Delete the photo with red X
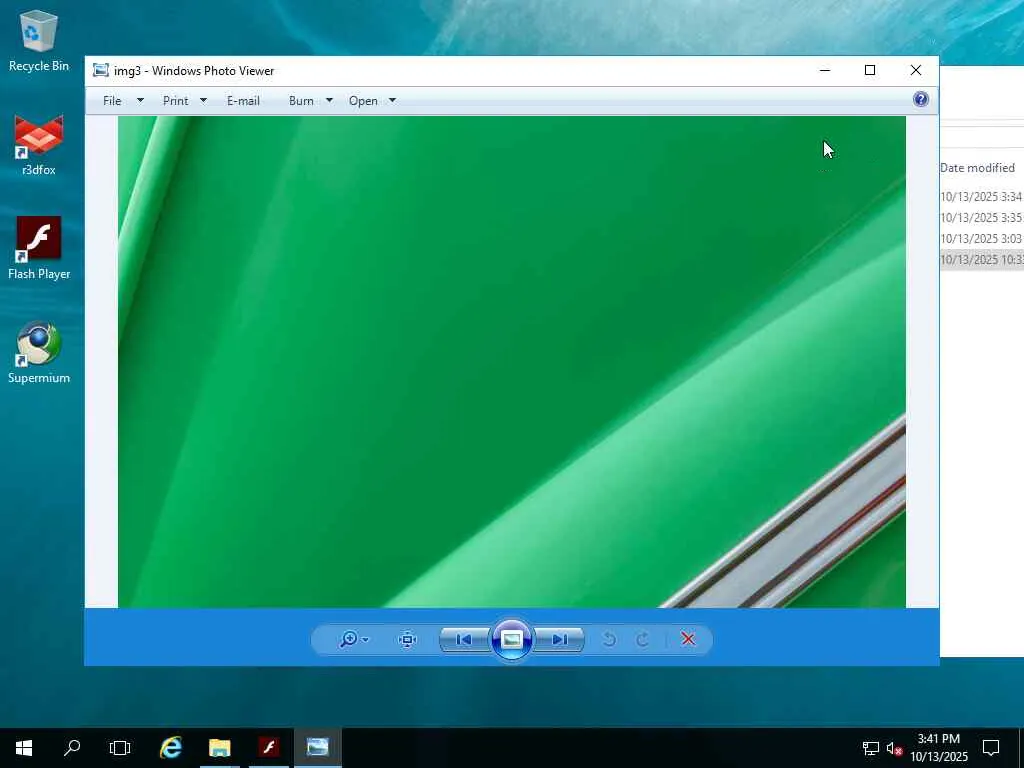Viewport: 1024px width, 768px height. click(688, 639)
